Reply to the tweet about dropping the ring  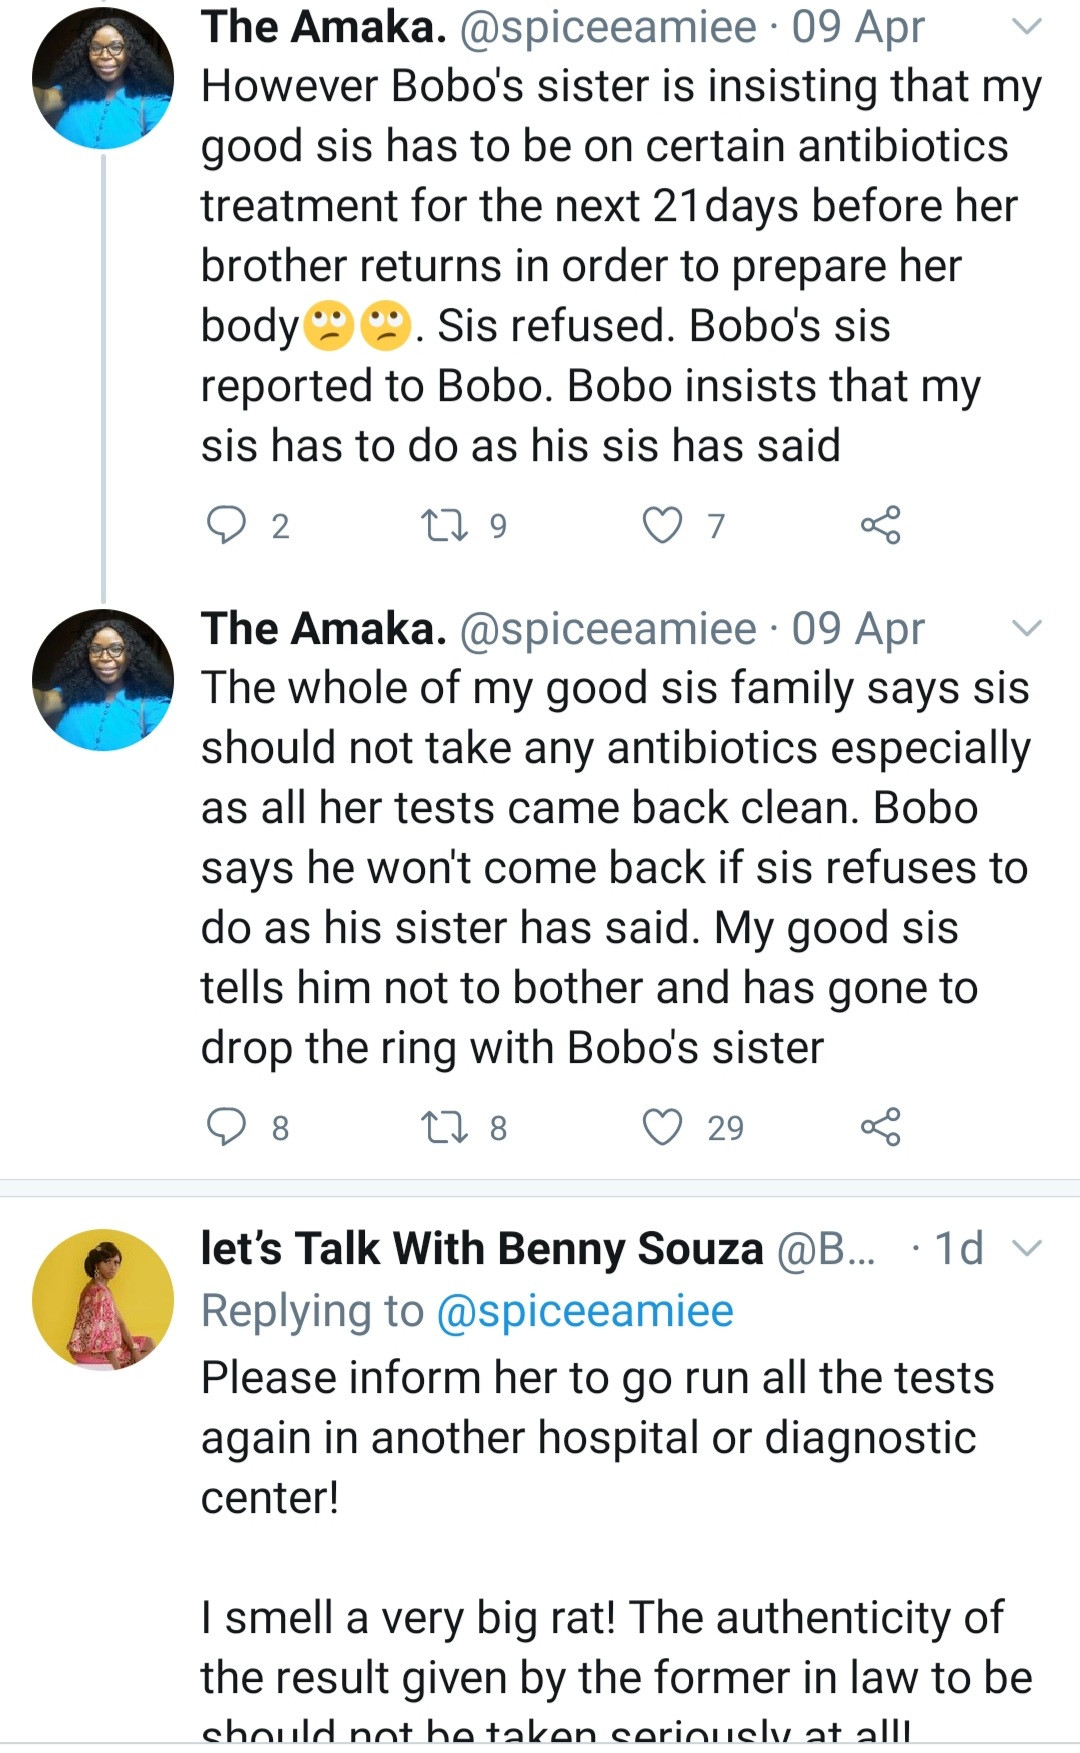coord(227,1127)
